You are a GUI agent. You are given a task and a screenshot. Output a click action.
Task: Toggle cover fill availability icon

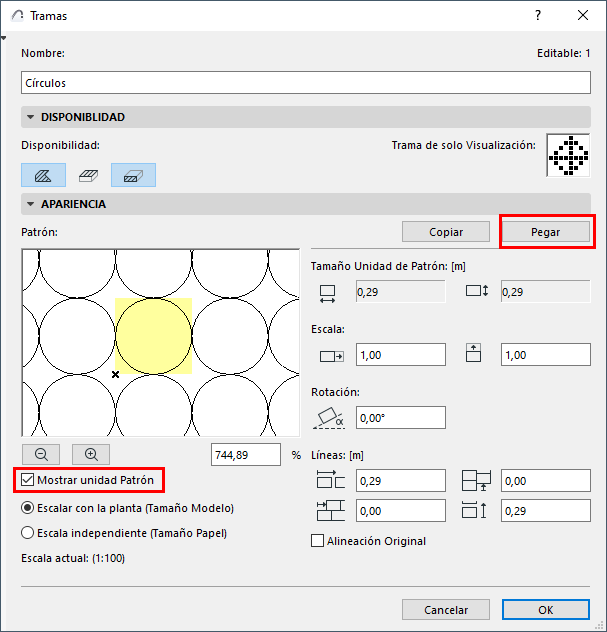point(89,175)
